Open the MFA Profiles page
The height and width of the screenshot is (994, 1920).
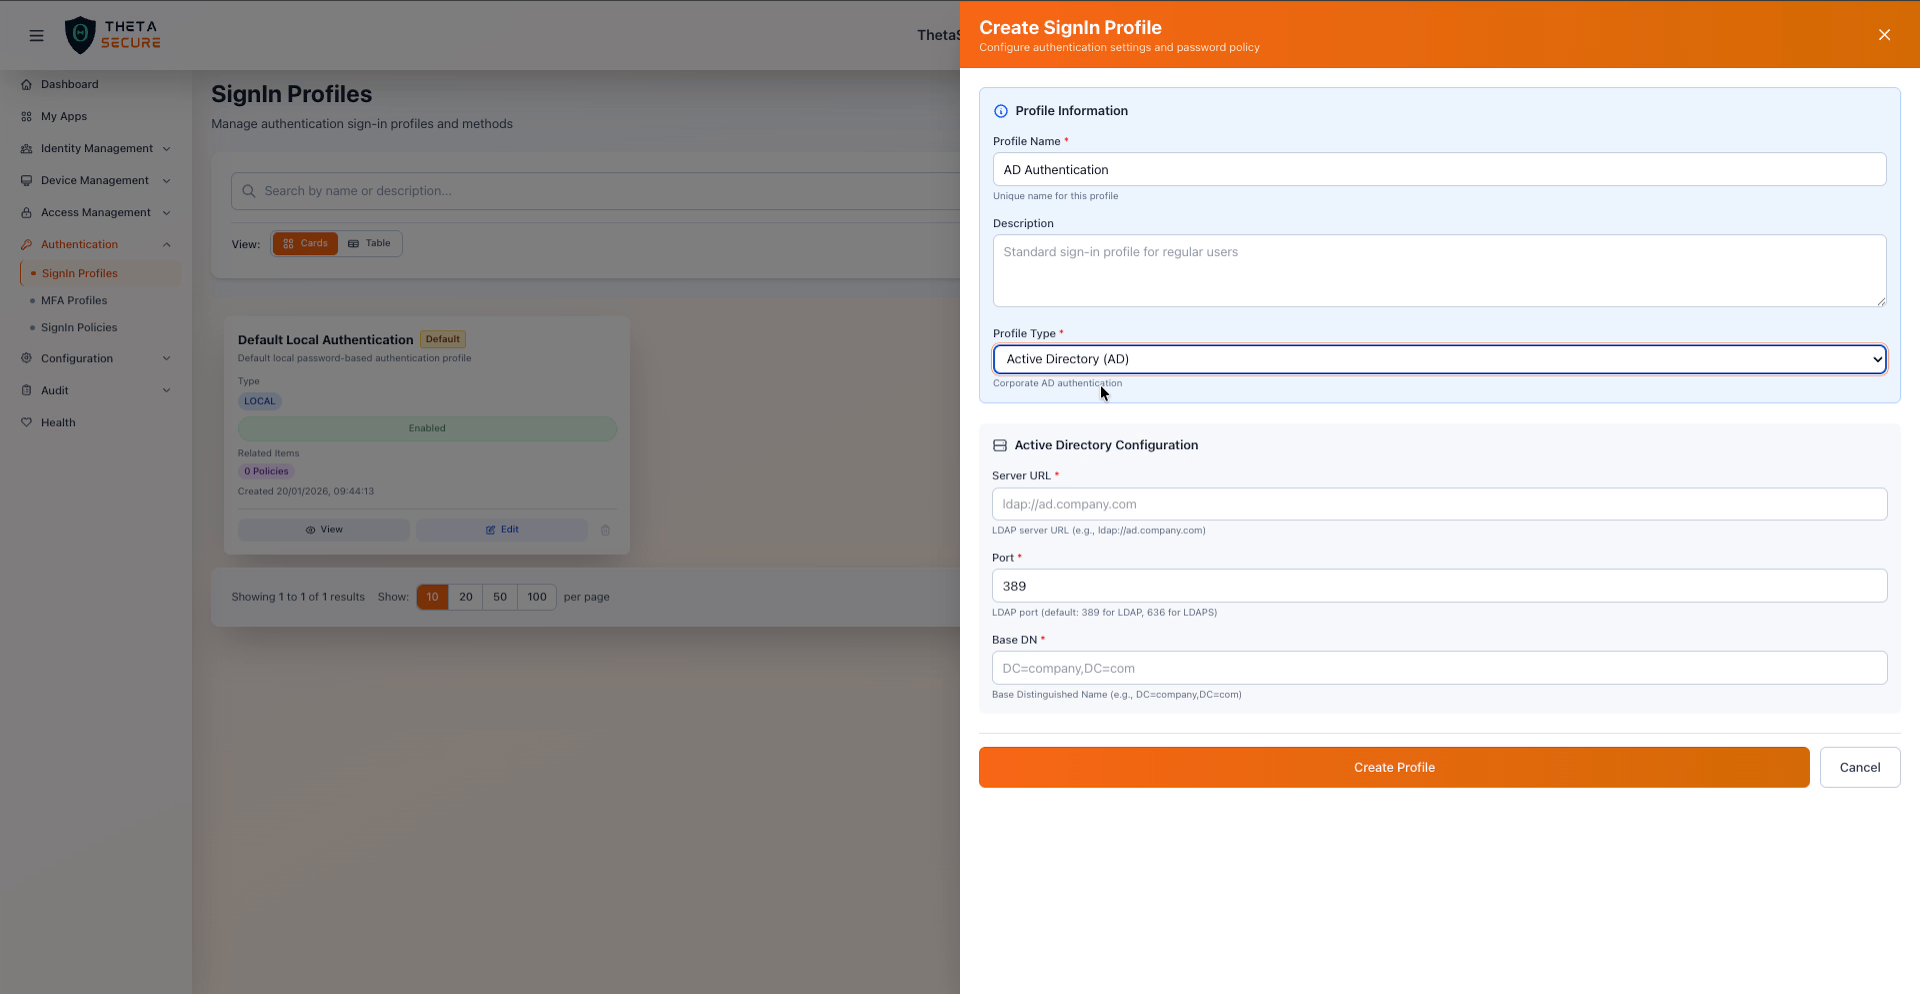click(75, 300)
